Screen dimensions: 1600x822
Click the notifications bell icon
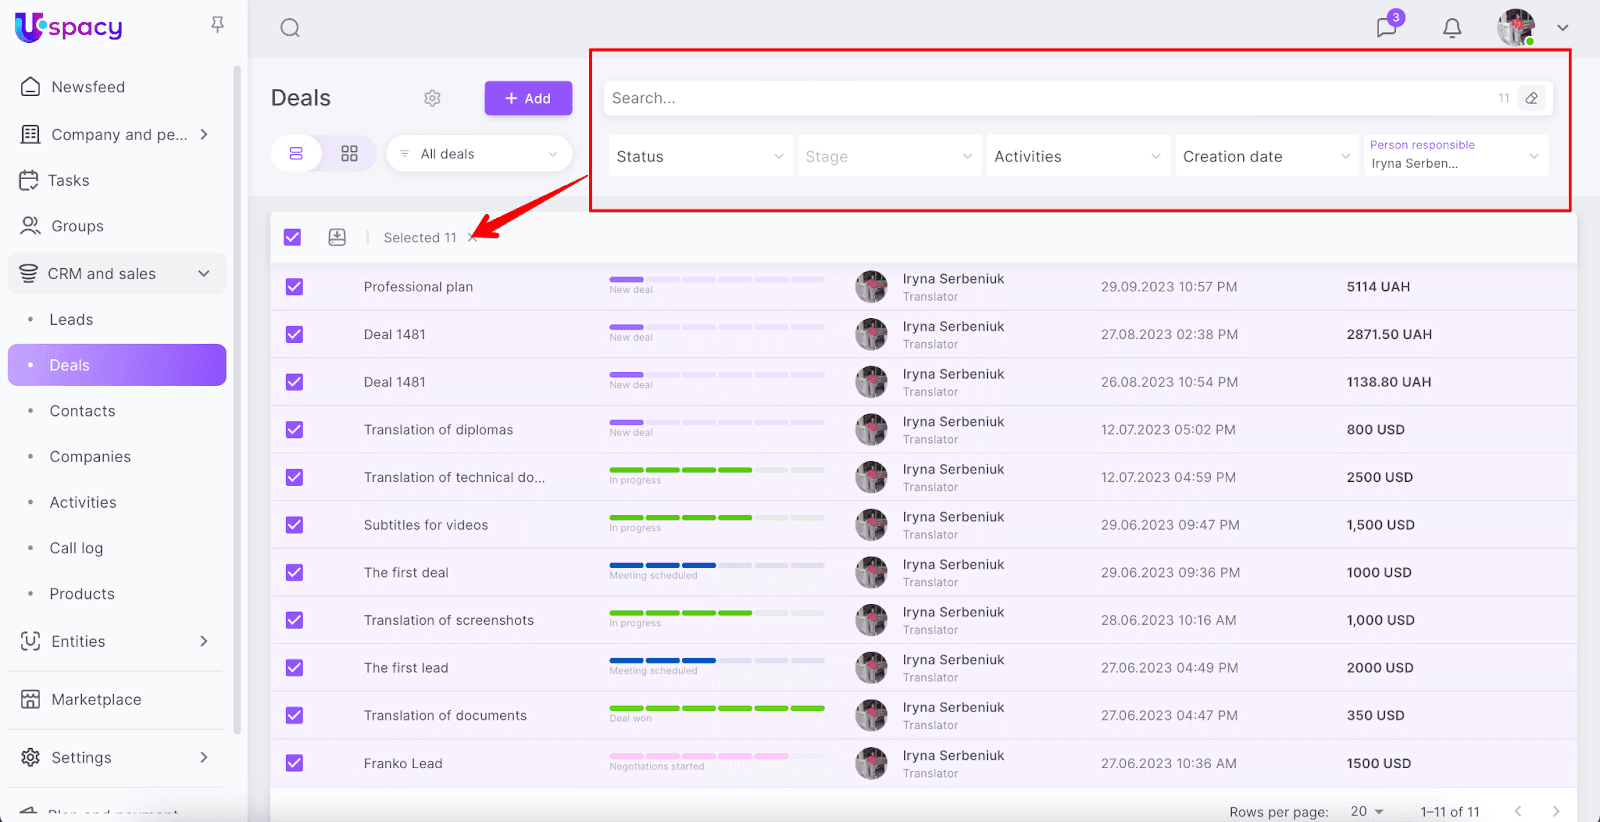(1452, 28)
